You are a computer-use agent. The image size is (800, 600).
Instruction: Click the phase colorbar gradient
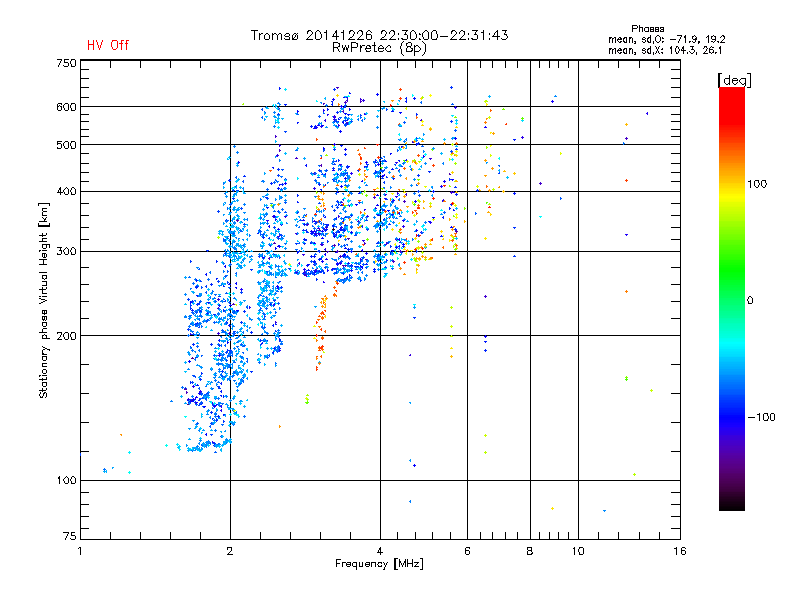click(732, 298)
